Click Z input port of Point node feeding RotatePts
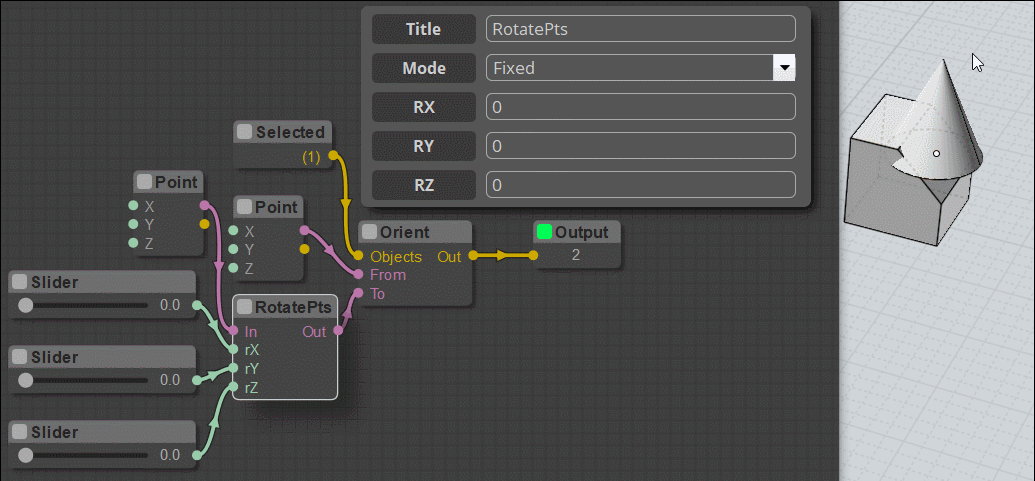 point(133,243)
